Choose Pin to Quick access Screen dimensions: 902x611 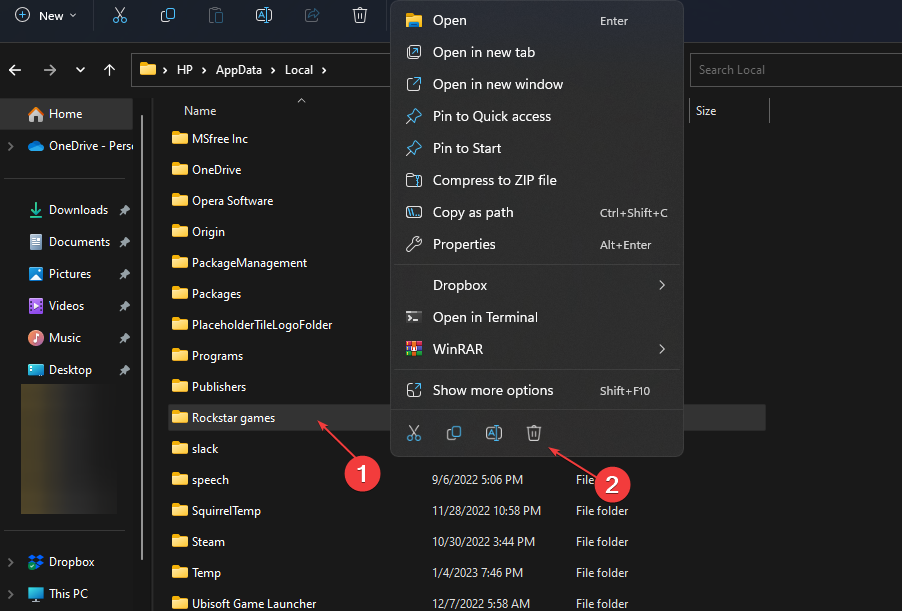[537, 116]
